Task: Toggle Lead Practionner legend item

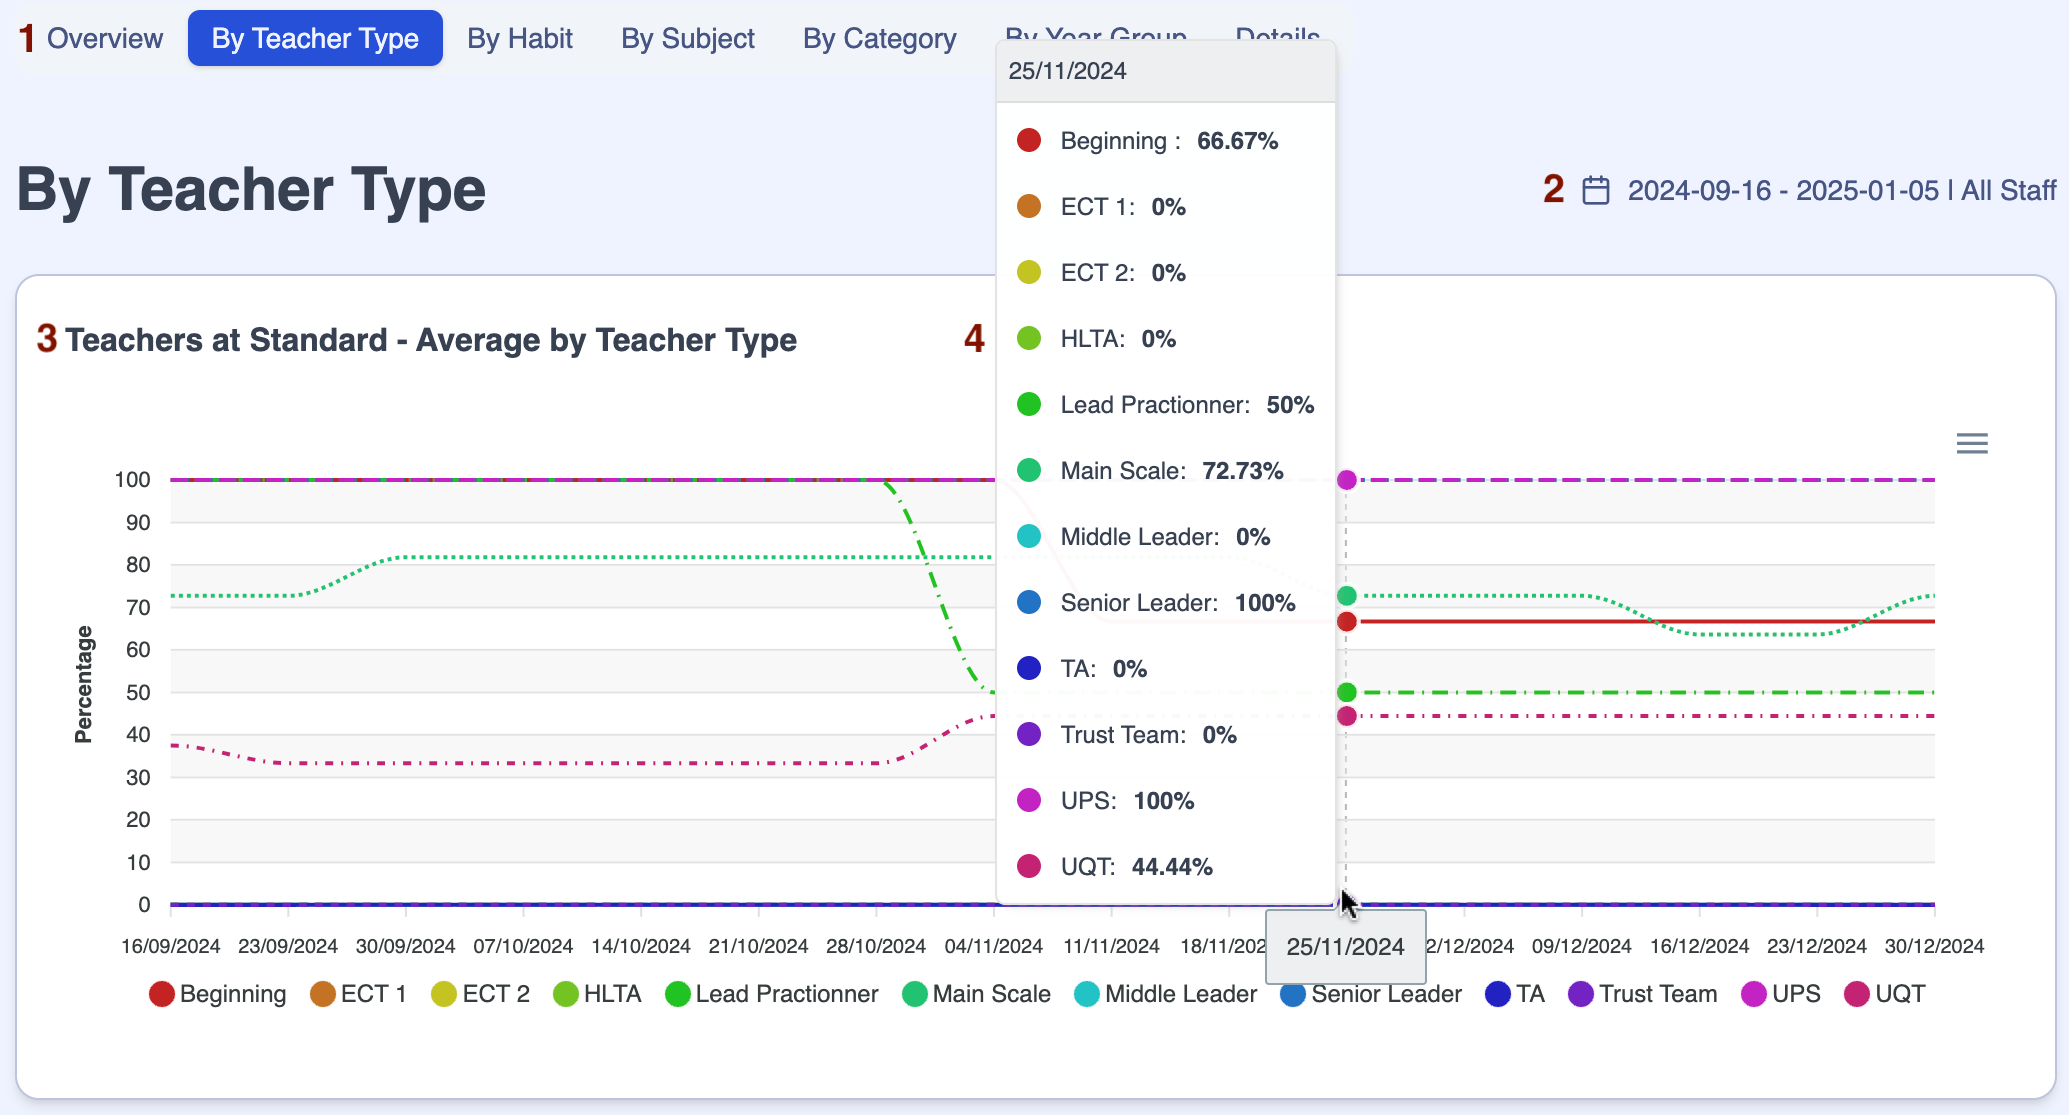Action: pos(772,994)
